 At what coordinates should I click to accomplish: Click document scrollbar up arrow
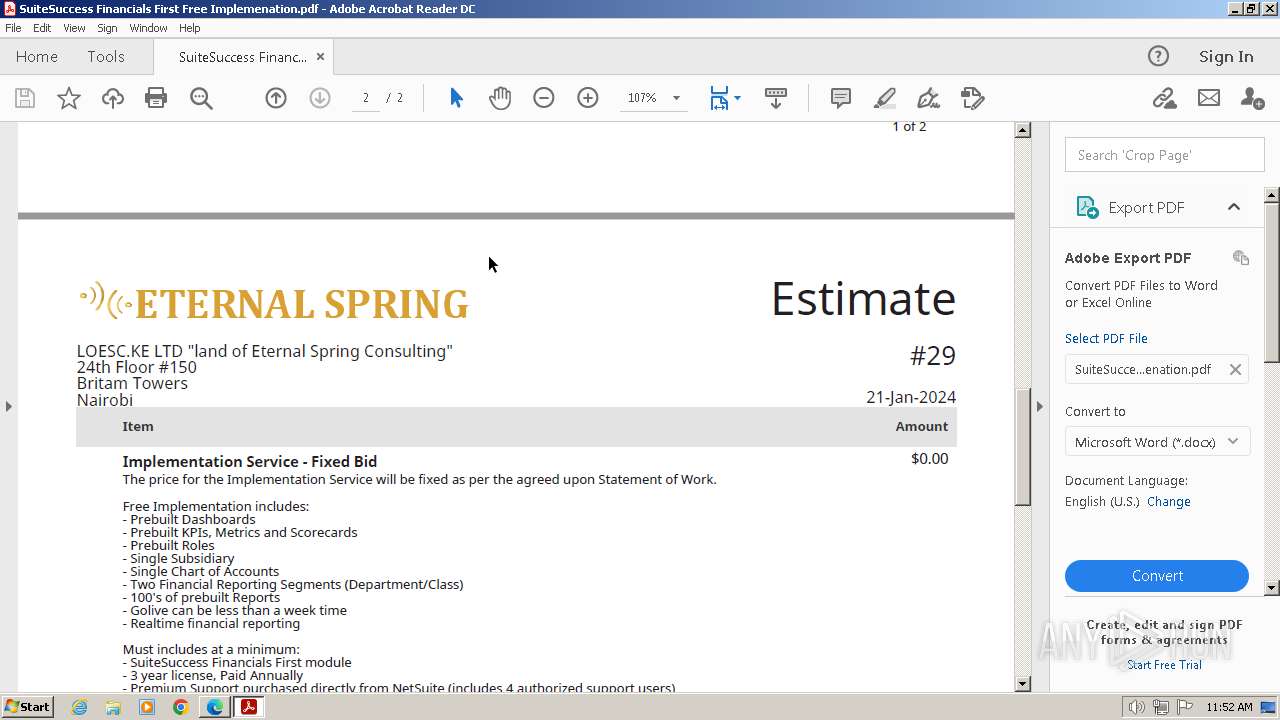click(x=1022, y=130)
